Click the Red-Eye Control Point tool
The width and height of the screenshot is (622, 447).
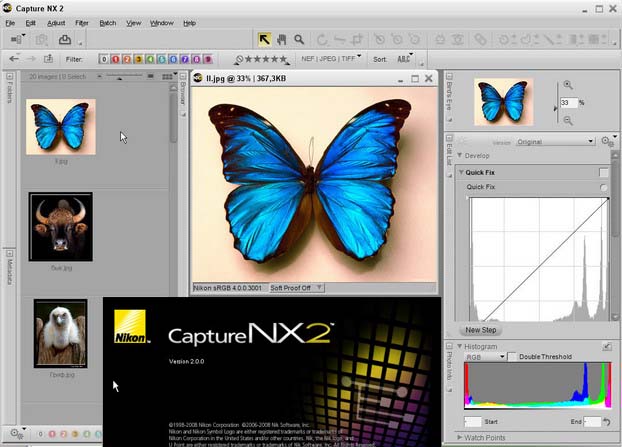458,39
